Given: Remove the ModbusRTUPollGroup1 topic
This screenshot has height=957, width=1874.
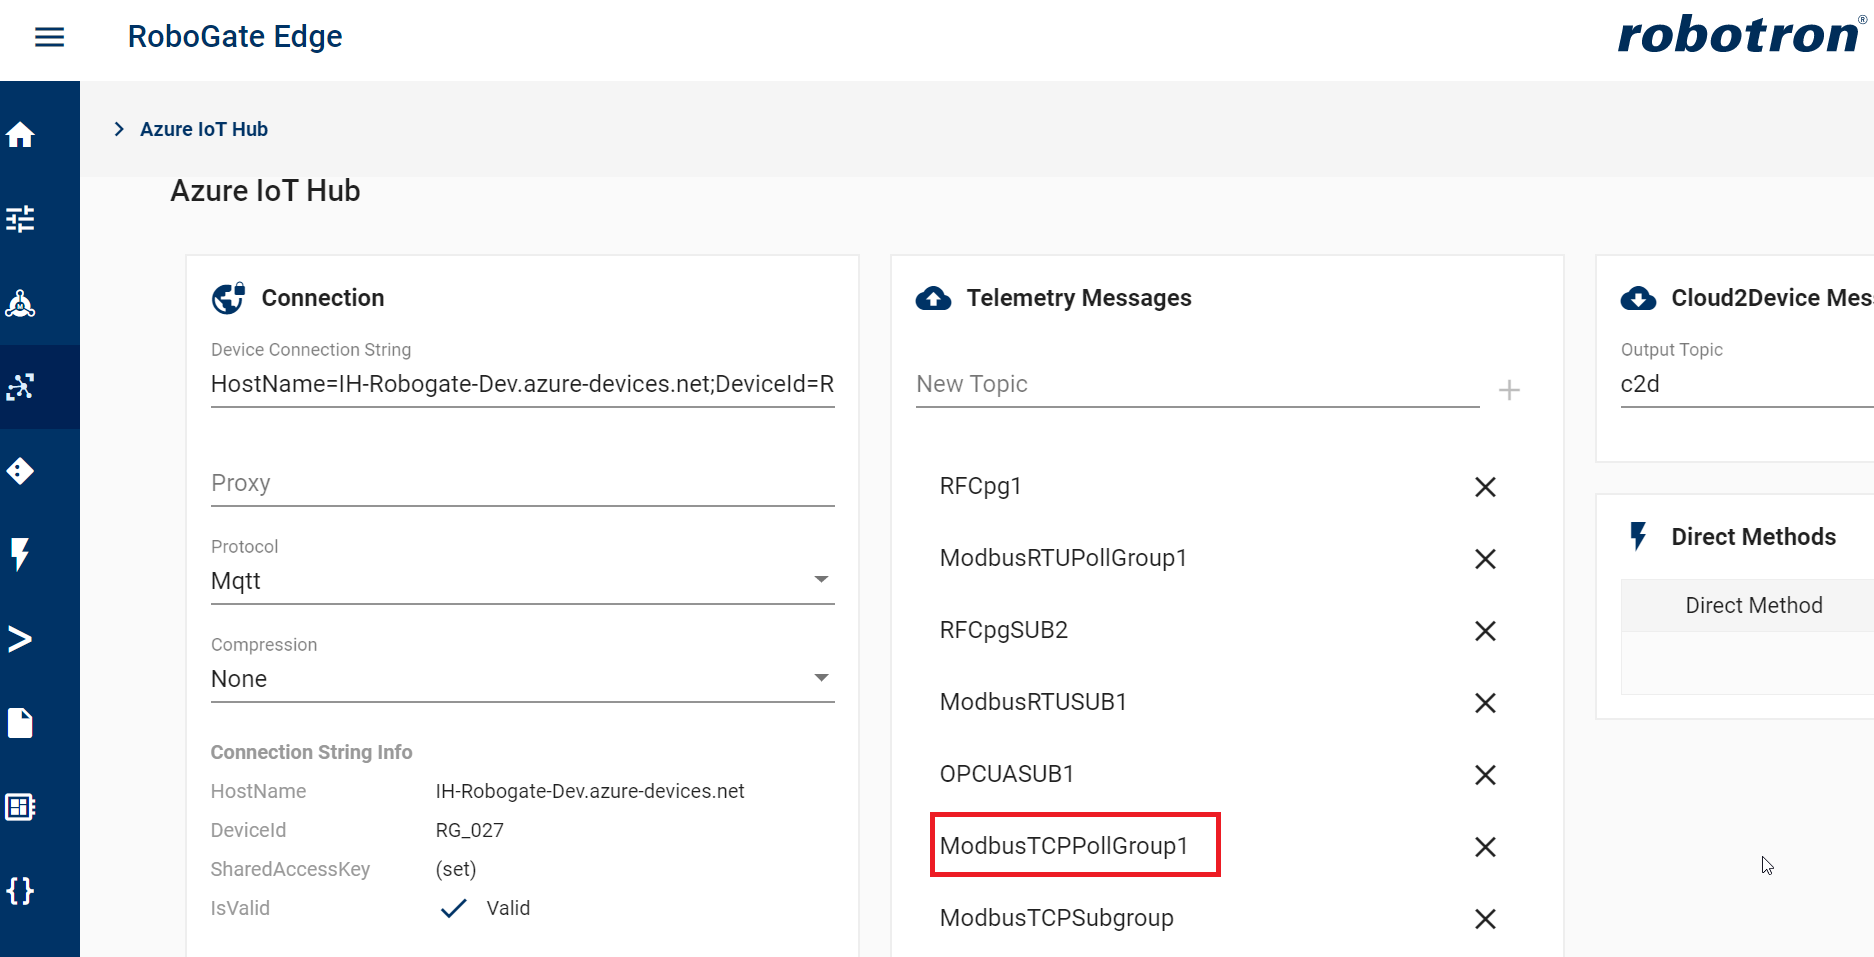Looking at the screenshot, I should point(1485,559).
